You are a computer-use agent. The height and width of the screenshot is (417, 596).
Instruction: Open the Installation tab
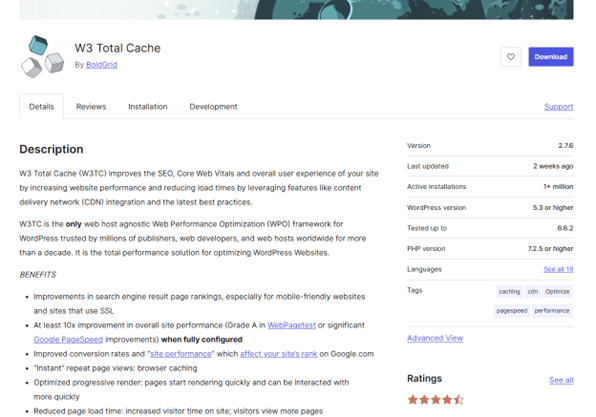pos(148,107)
